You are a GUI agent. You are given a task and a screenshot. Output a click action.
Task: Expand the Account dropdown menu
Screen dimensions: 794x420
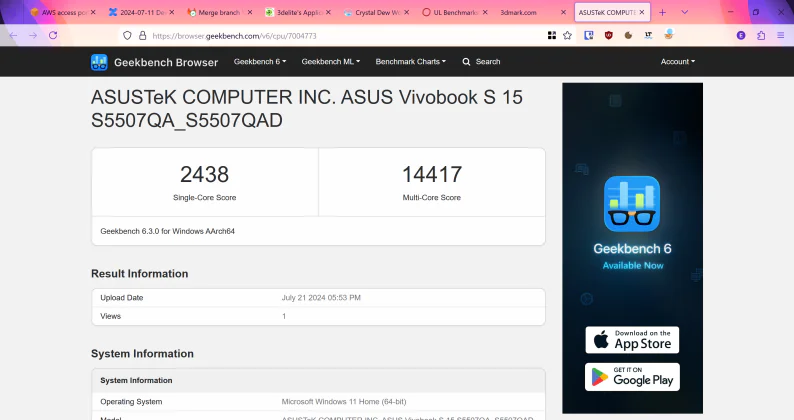(x=678, y=62)
